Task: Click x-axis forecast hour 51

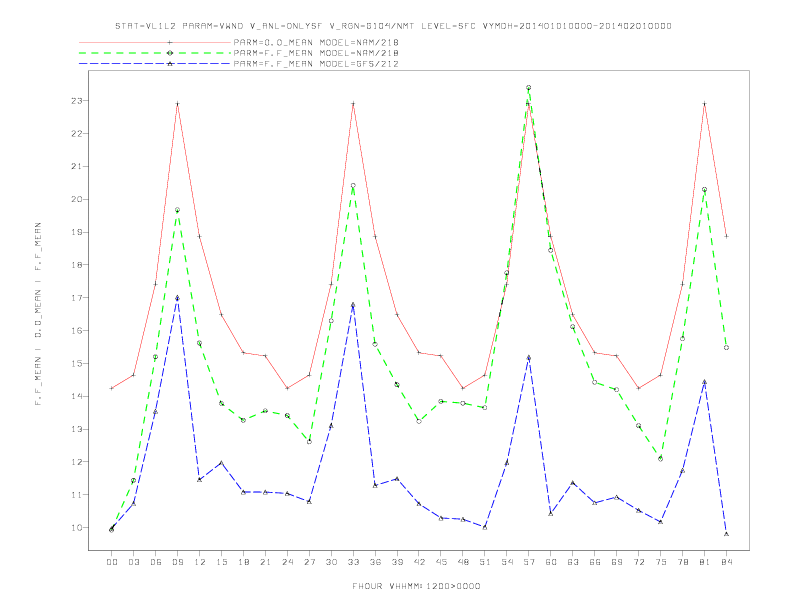Action: coord(485,562)
